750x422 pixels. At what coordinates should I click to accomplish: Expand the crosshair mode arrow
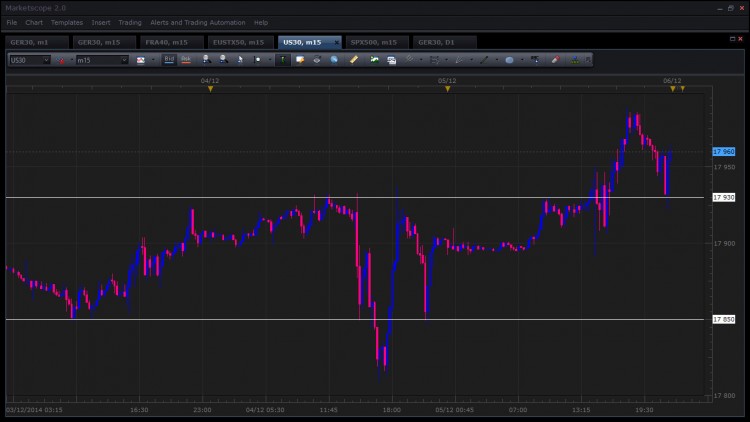[269, 60]
